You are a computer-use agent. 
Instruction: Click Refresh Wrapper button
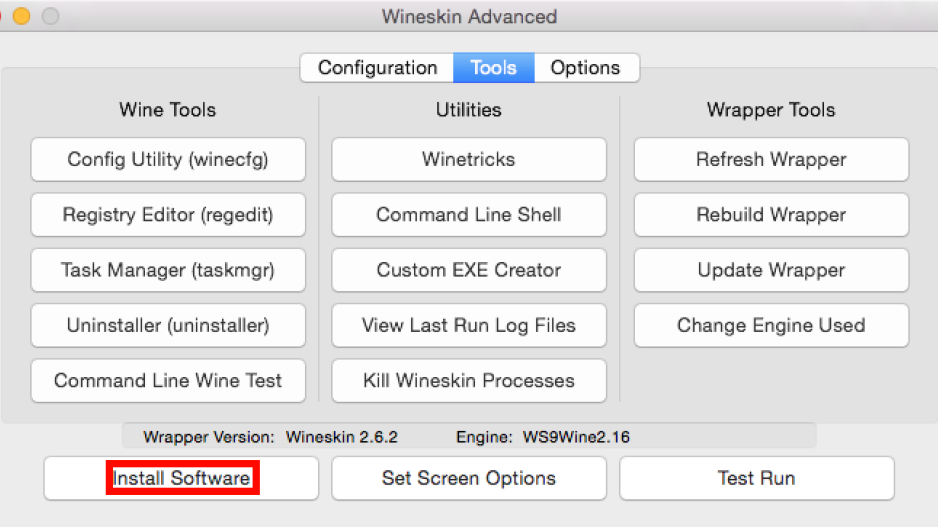coord(772,160)
